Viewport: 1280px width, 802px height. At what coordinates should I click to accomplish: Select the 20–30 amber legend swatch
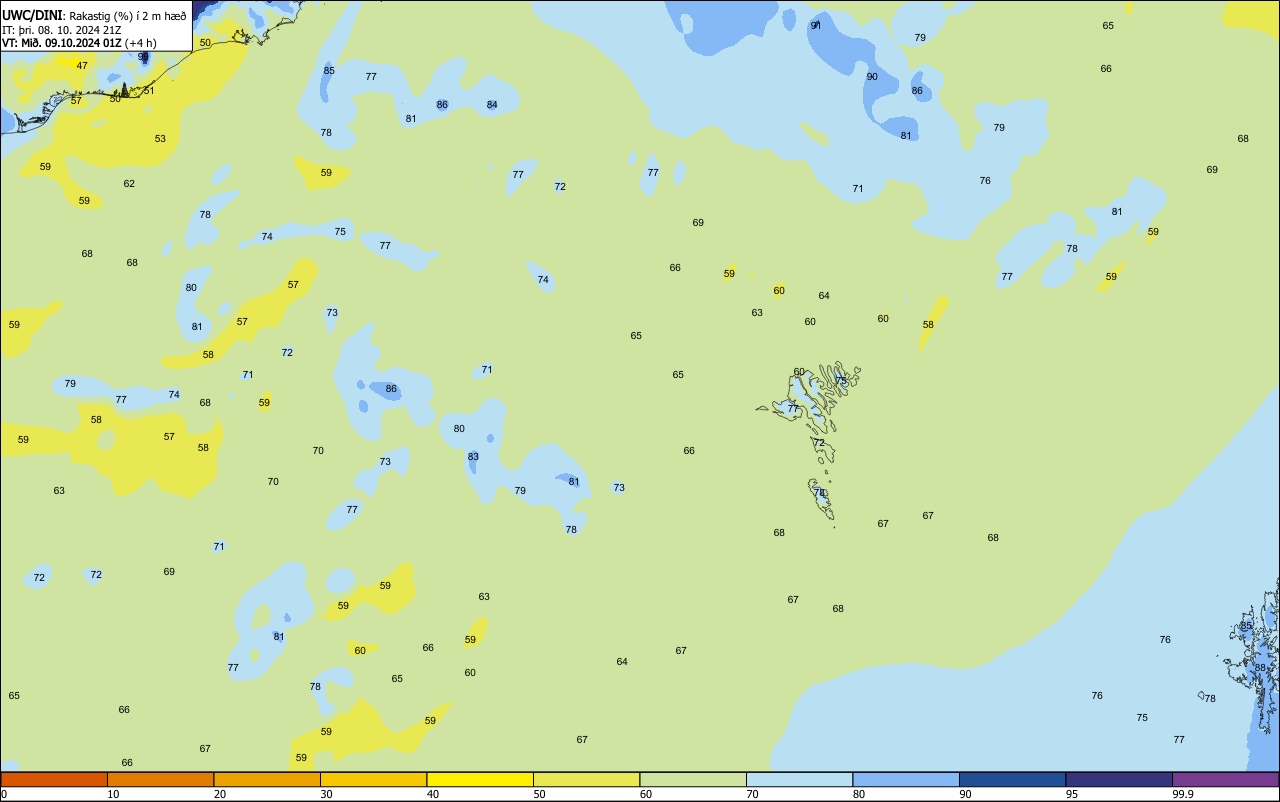pos(267,779)
